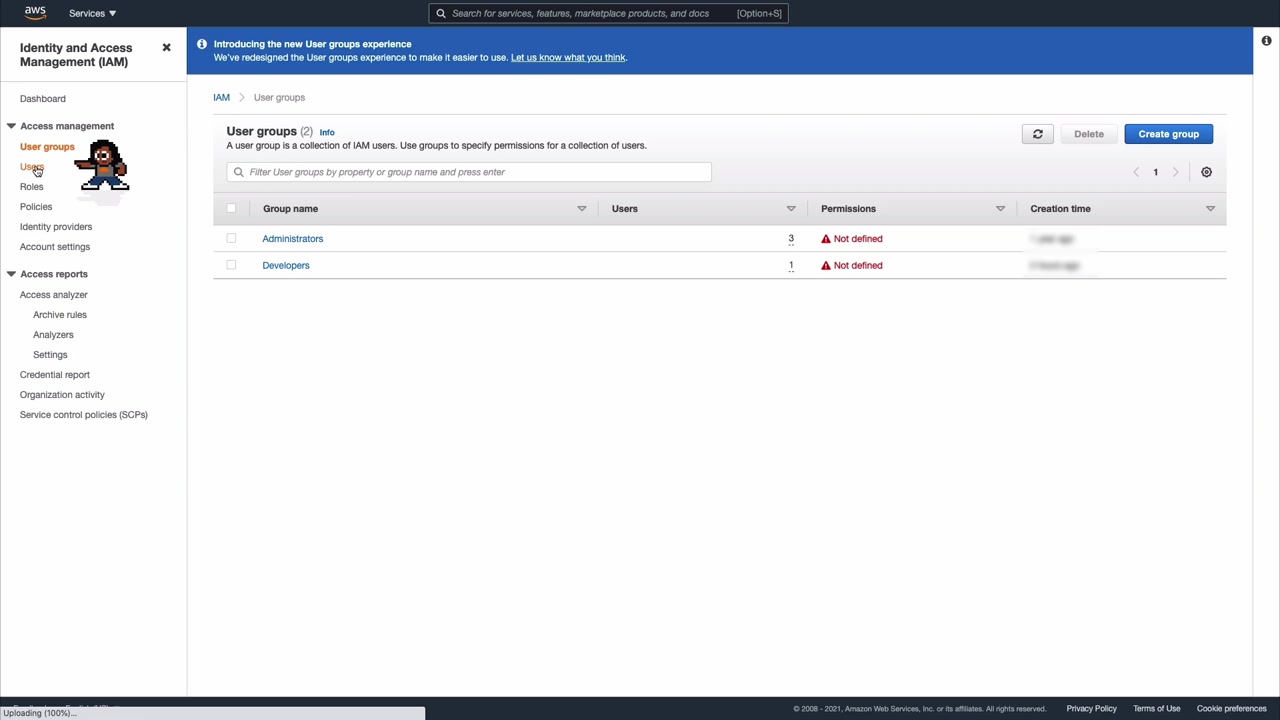Click the Delete button
This screenshot has height=720, width=1280.
[x=1089, y=134]
